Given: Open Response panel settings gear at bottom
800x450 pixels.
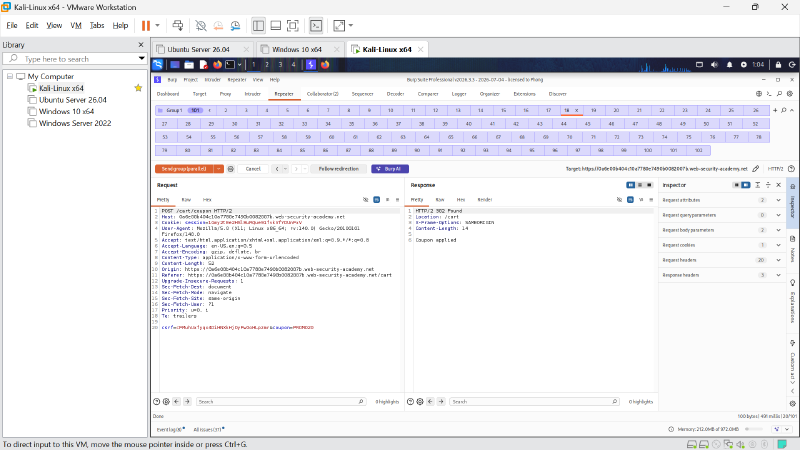Looking at the screenshot, I should pos(420,402).
